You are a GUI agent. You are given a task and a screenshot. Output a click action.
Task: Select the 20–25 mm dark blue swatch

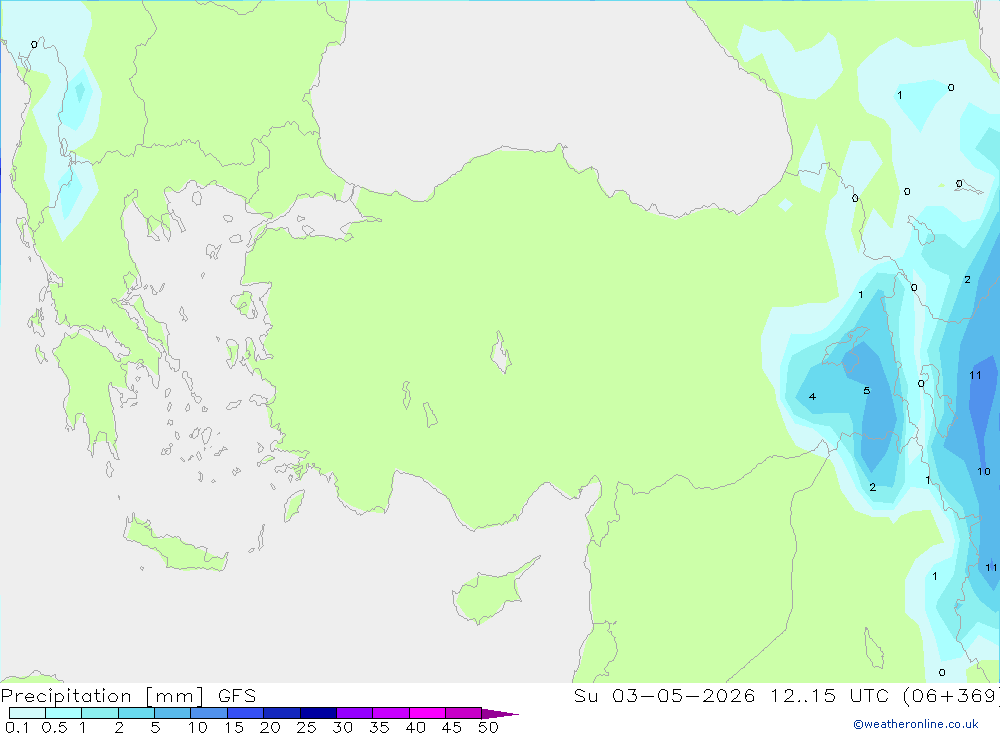coord(281,713)
